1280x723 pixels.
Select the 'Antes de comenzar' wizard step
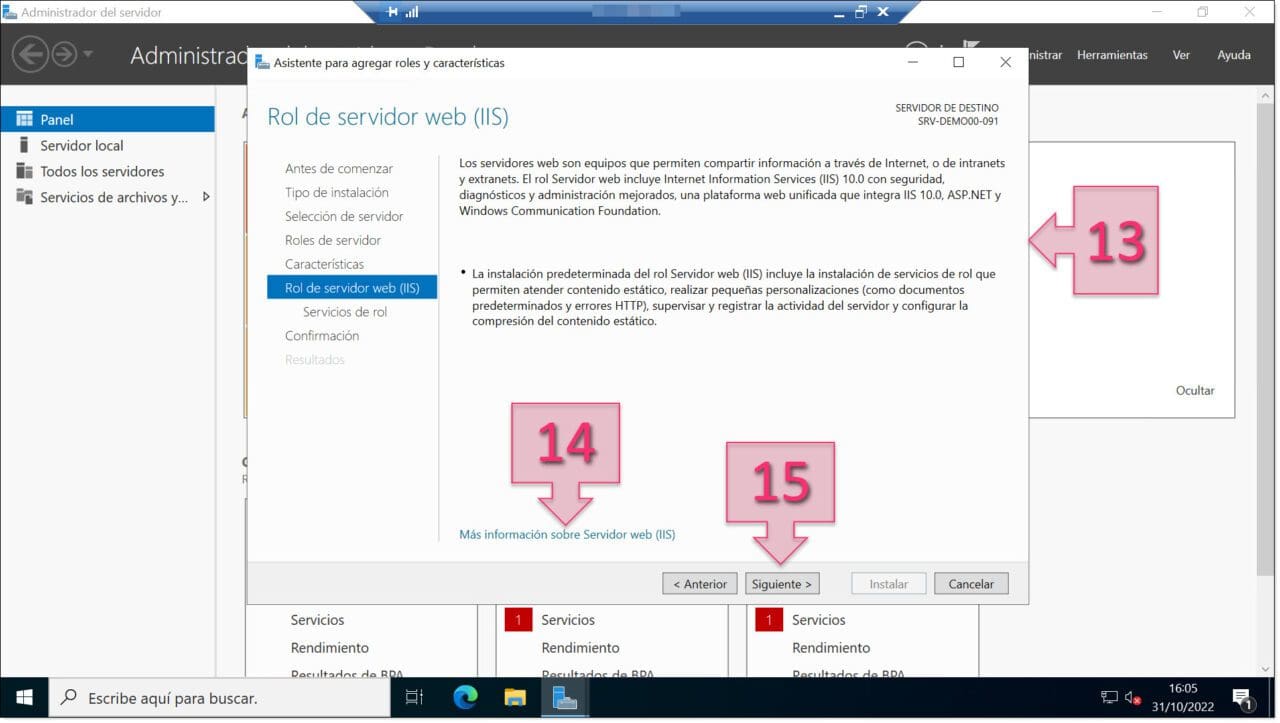tap(339, 169)
